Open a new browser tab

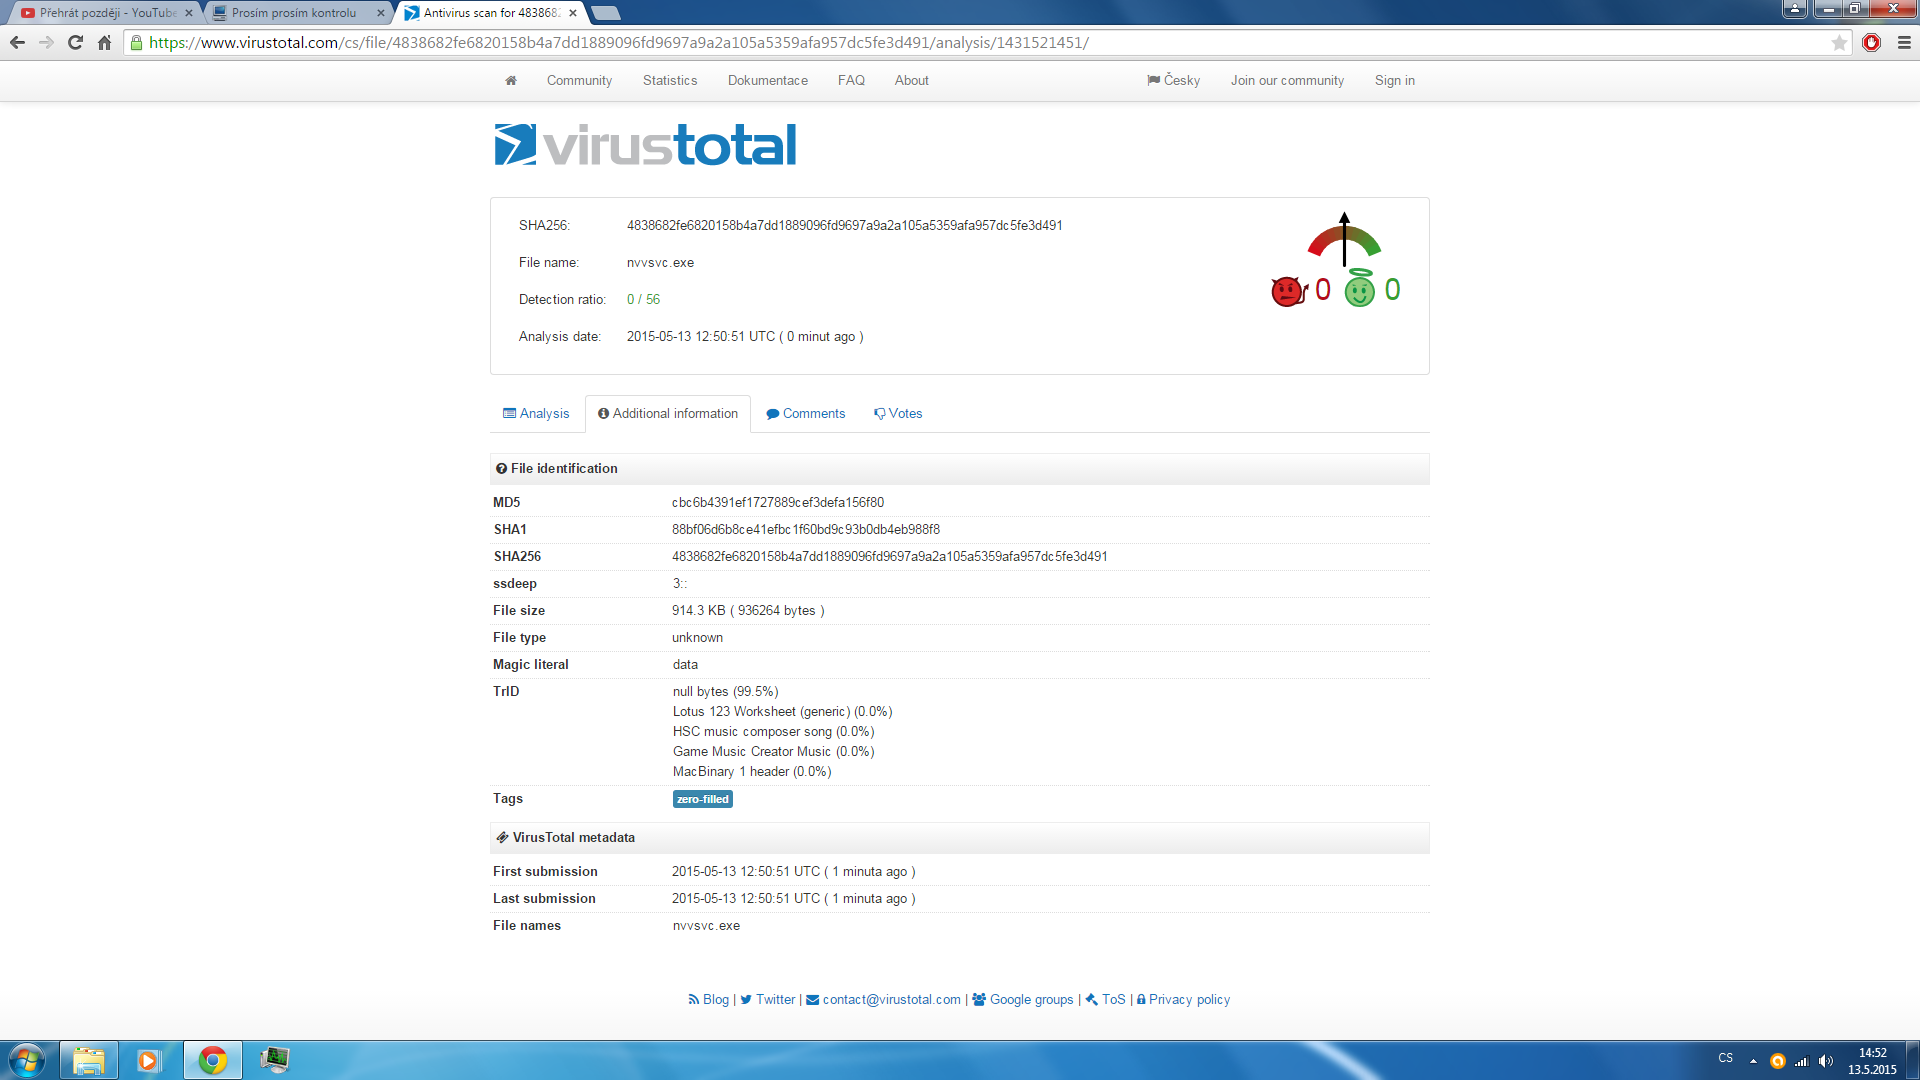click(606, 13)
